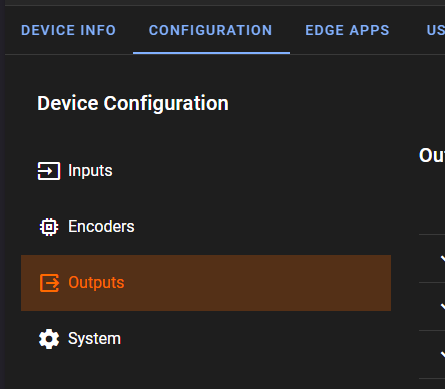Image resolution: width=445 pixels, height=389 pixels.
Task: Expand the third output row chevron
Action: [x=443, y=354]
